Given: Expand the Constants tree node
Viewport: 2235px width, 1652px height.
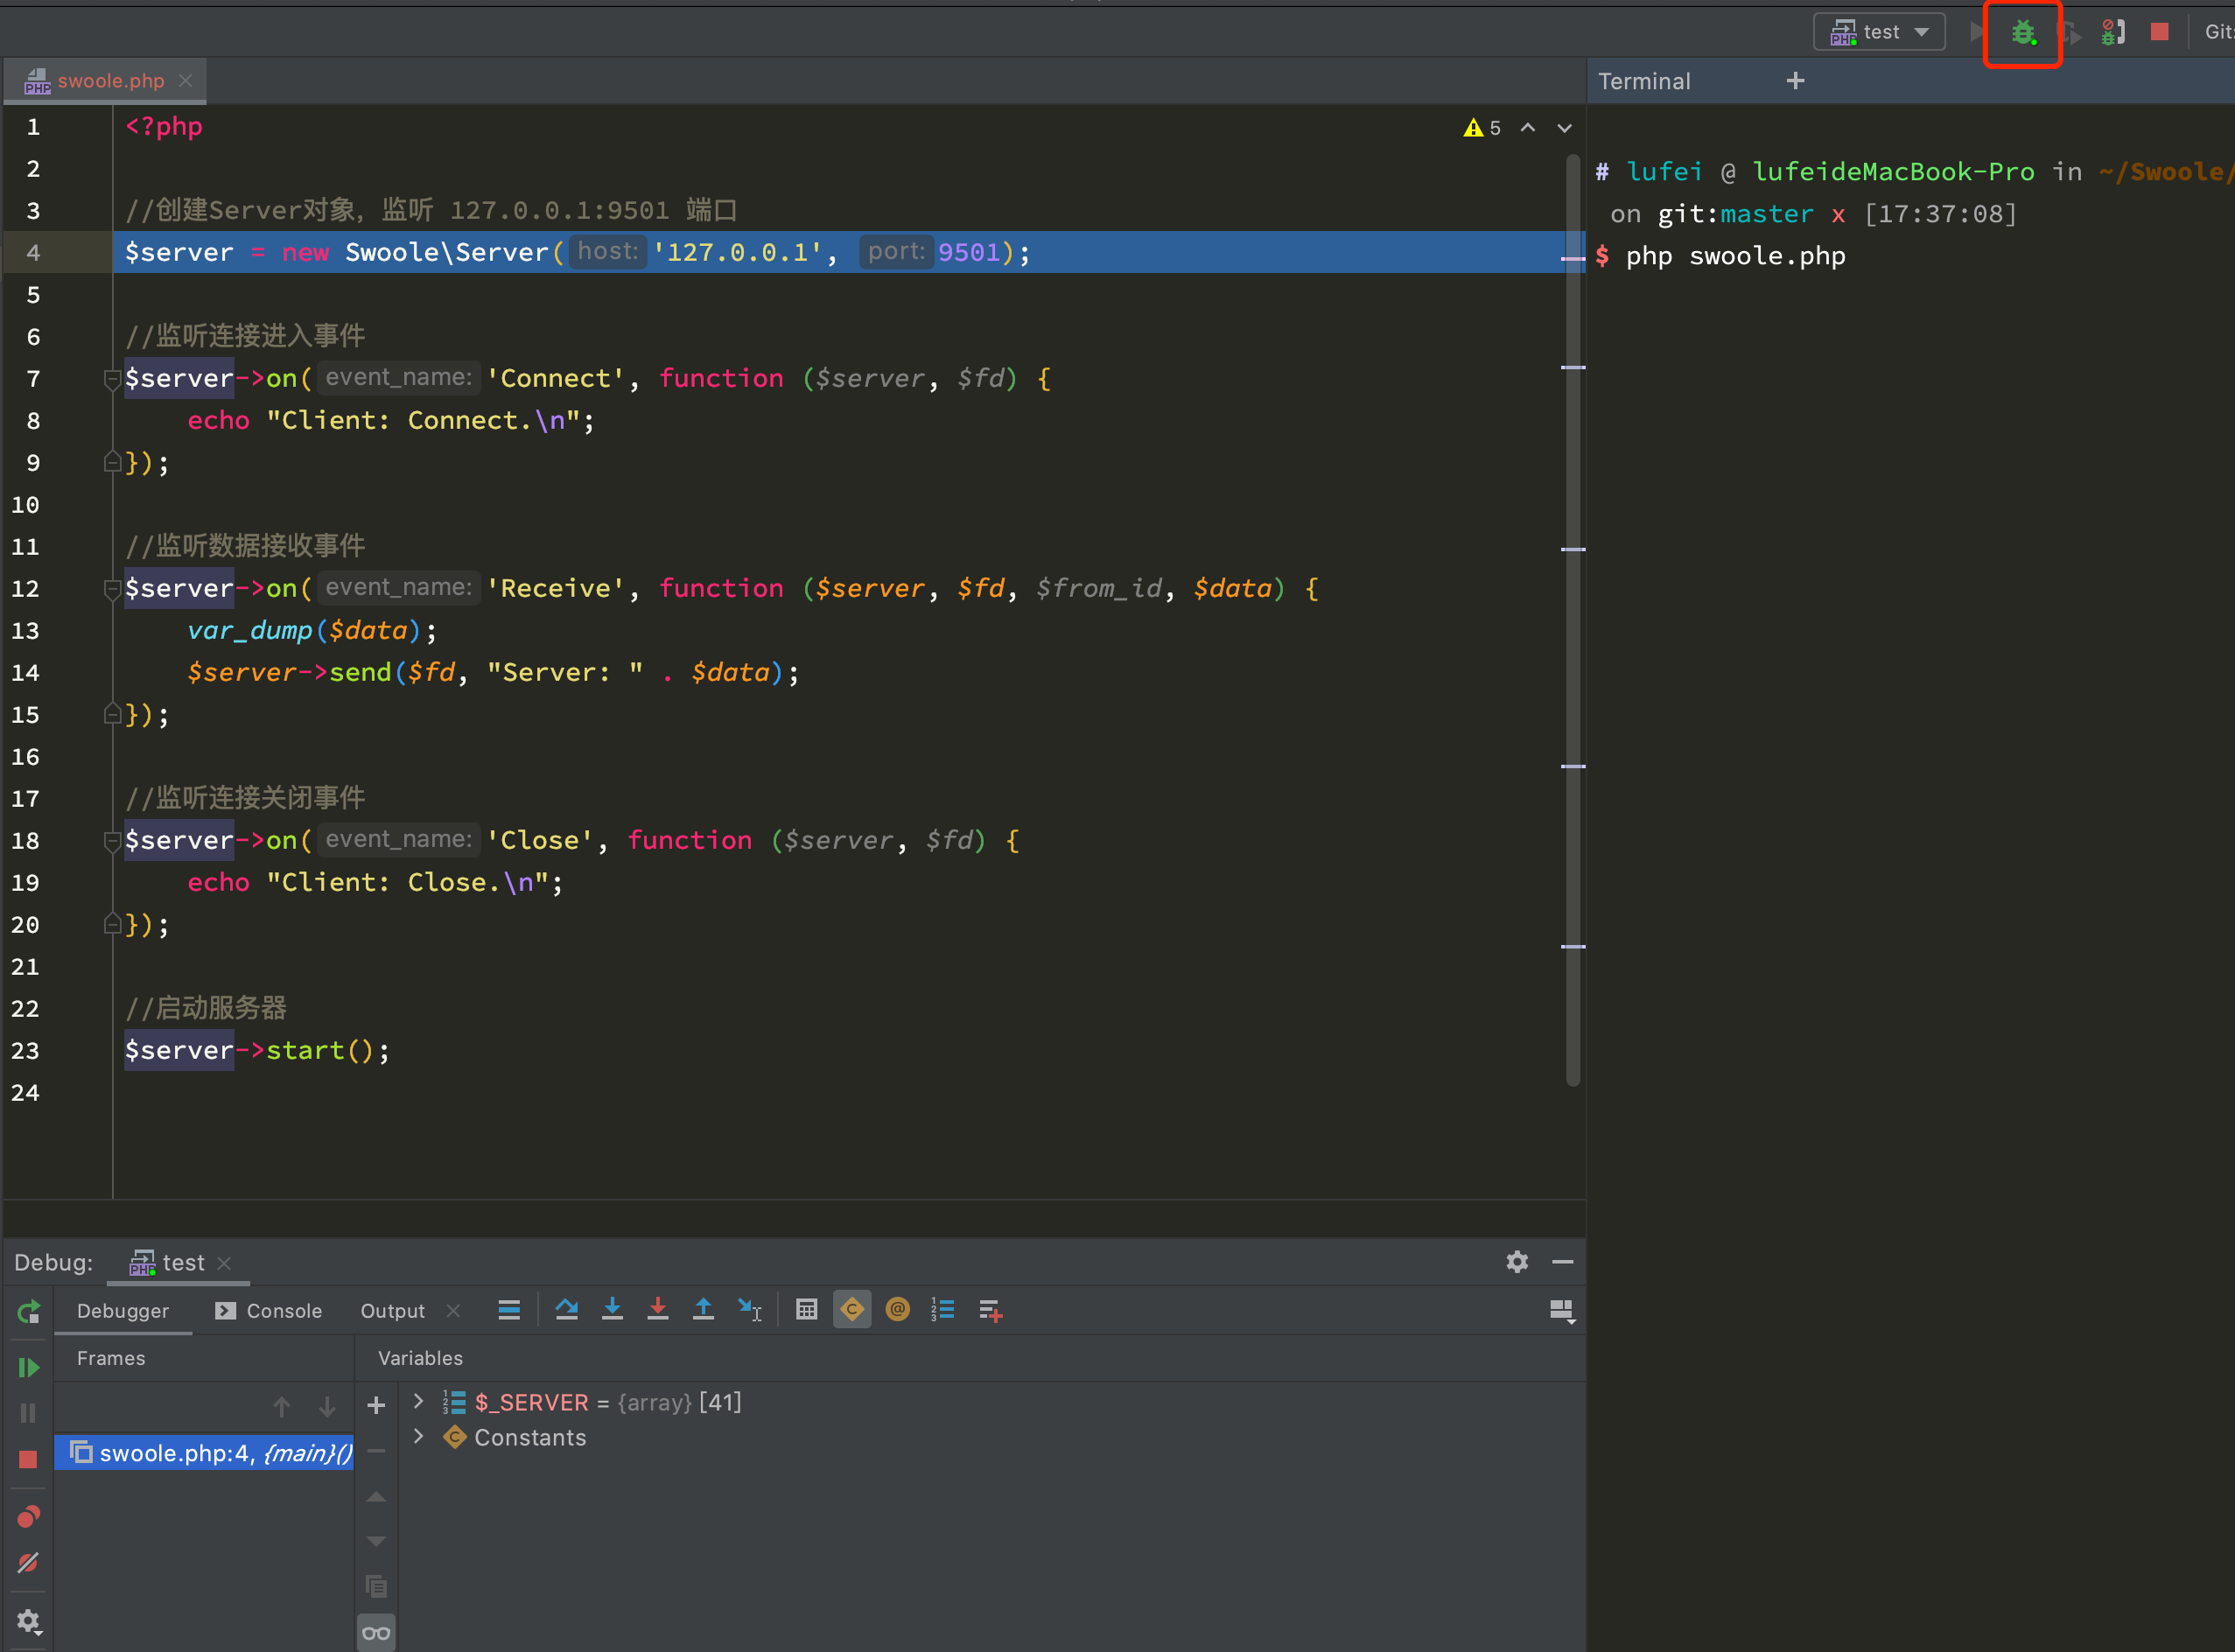Looking at the screenshot, I should click(x=419, y=1437).
